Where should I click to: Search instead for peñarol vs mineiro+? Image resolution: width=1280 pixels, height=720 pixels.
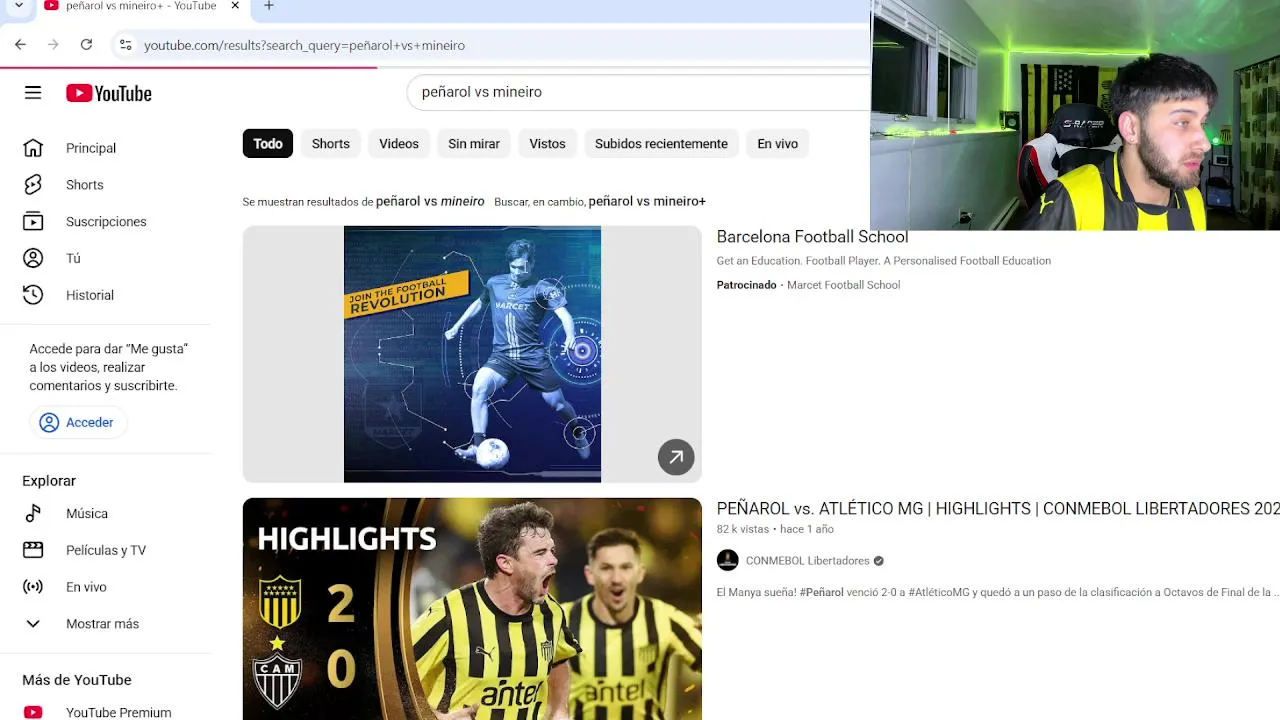click(647, 201)
